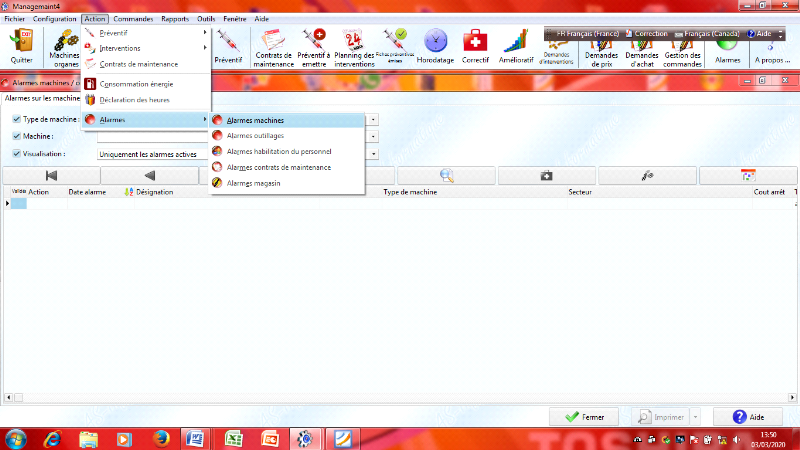This screenshot has height=450, width=800.
Task: Select the Alarmes menu entry
Action: (146, 119)
